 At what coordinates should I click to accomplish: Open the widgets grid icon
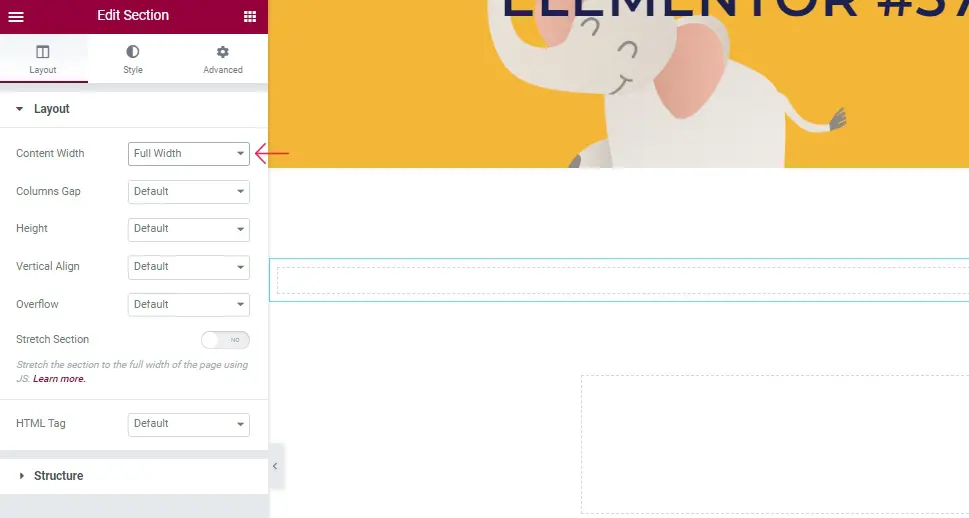(x=250, y=17)
